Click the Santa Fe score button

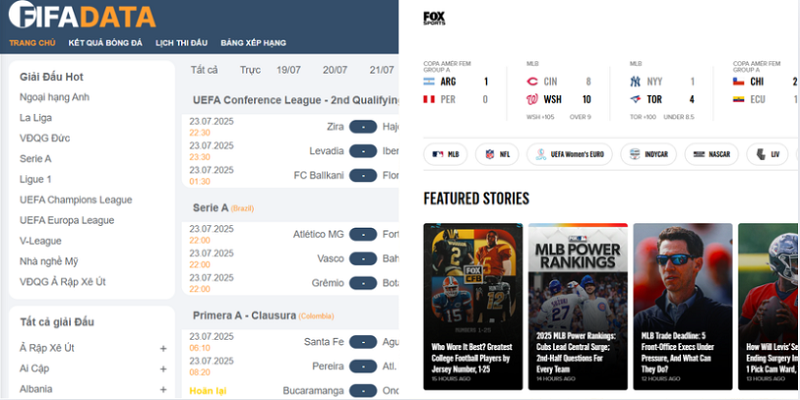coord(363,342)
